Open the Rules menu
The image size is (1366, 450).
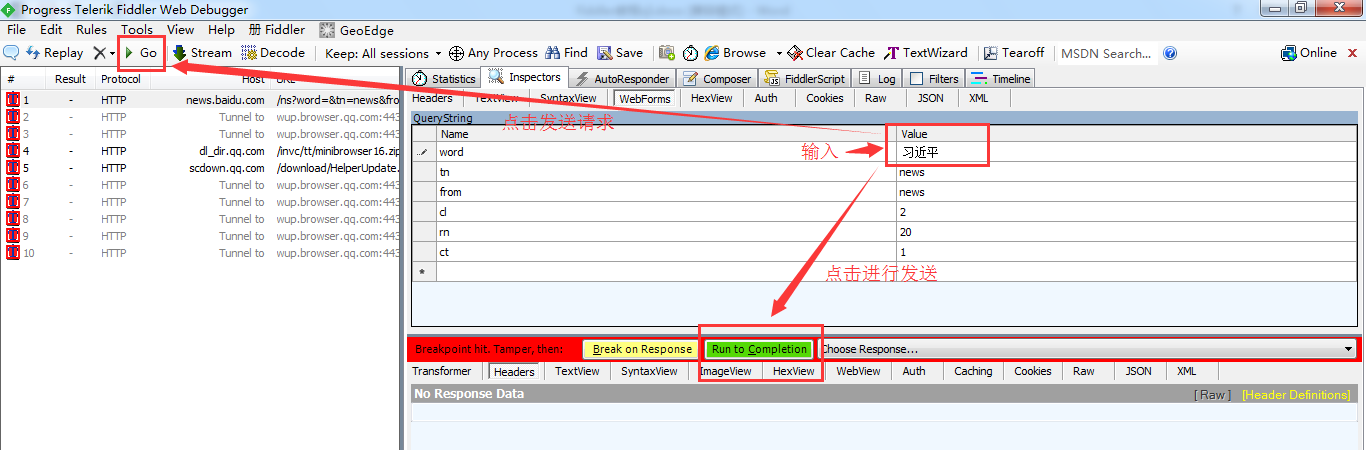tap(92, 30)
